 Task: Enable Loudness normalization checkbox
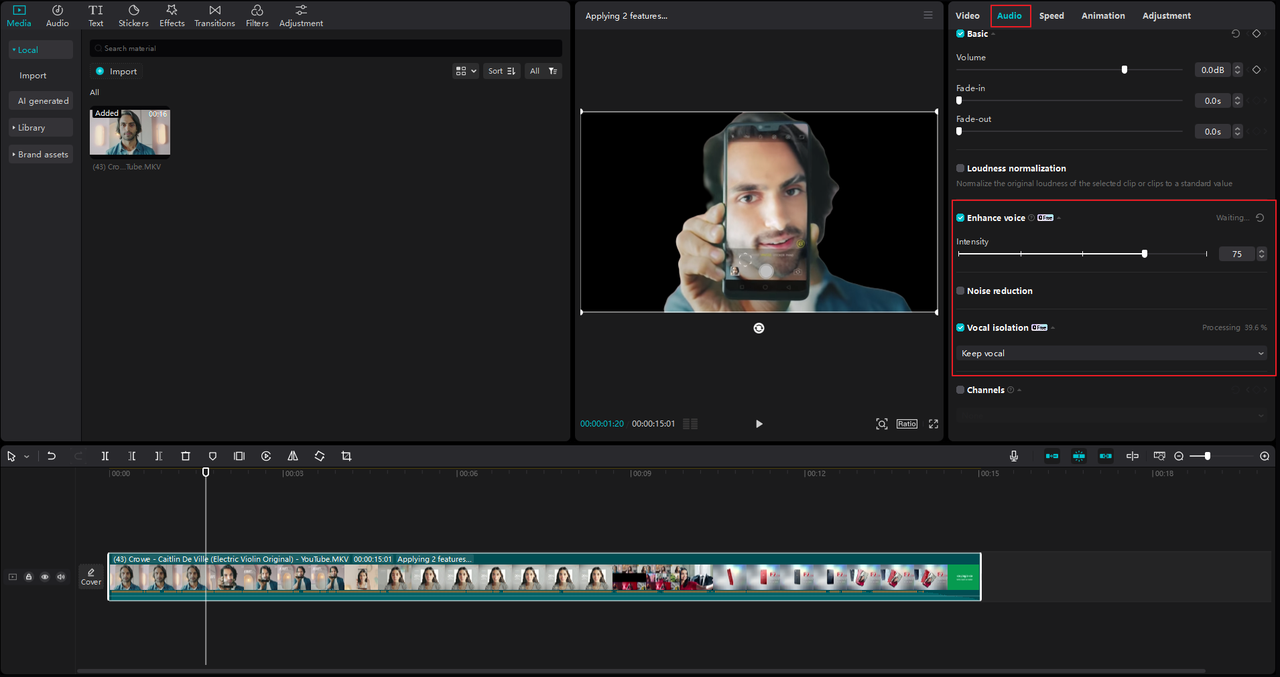[x=960, y=169]
